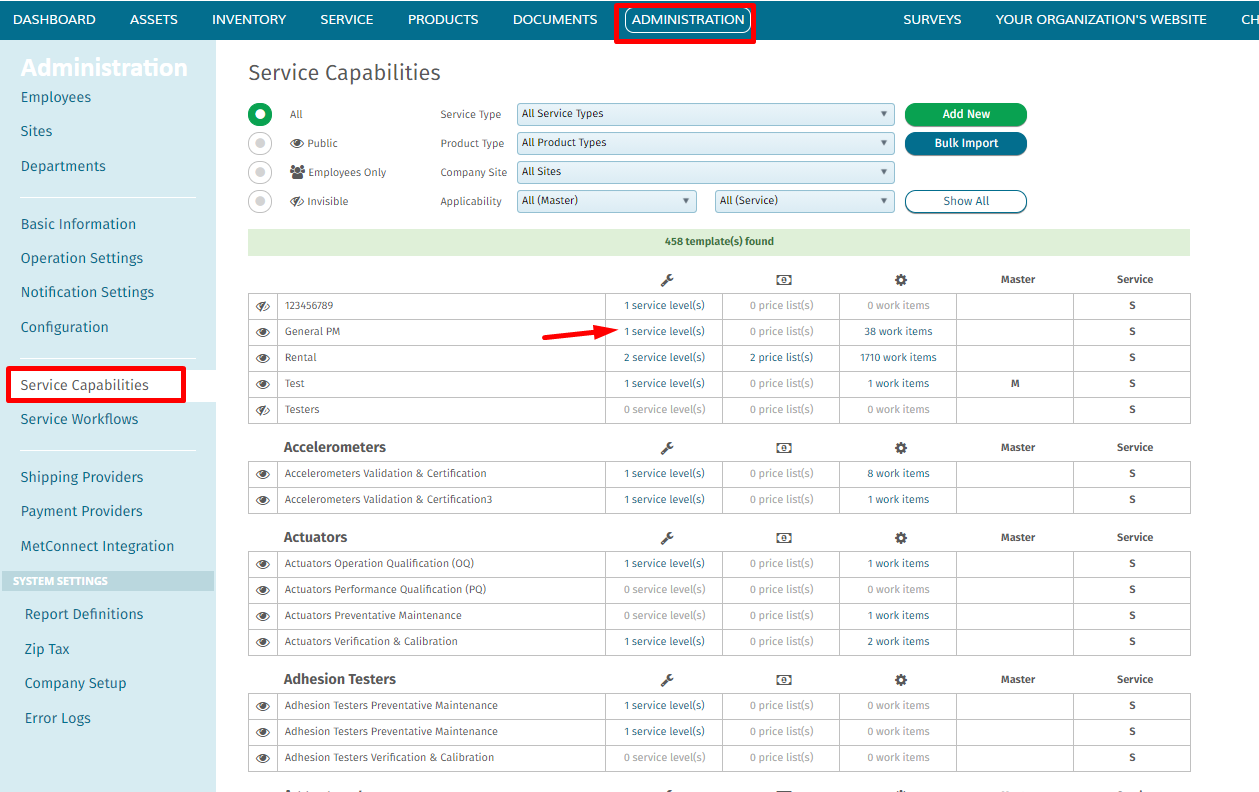Open General PM 38 work items link
This screenshot has height=792, width=1259.
tap(899, 332)
